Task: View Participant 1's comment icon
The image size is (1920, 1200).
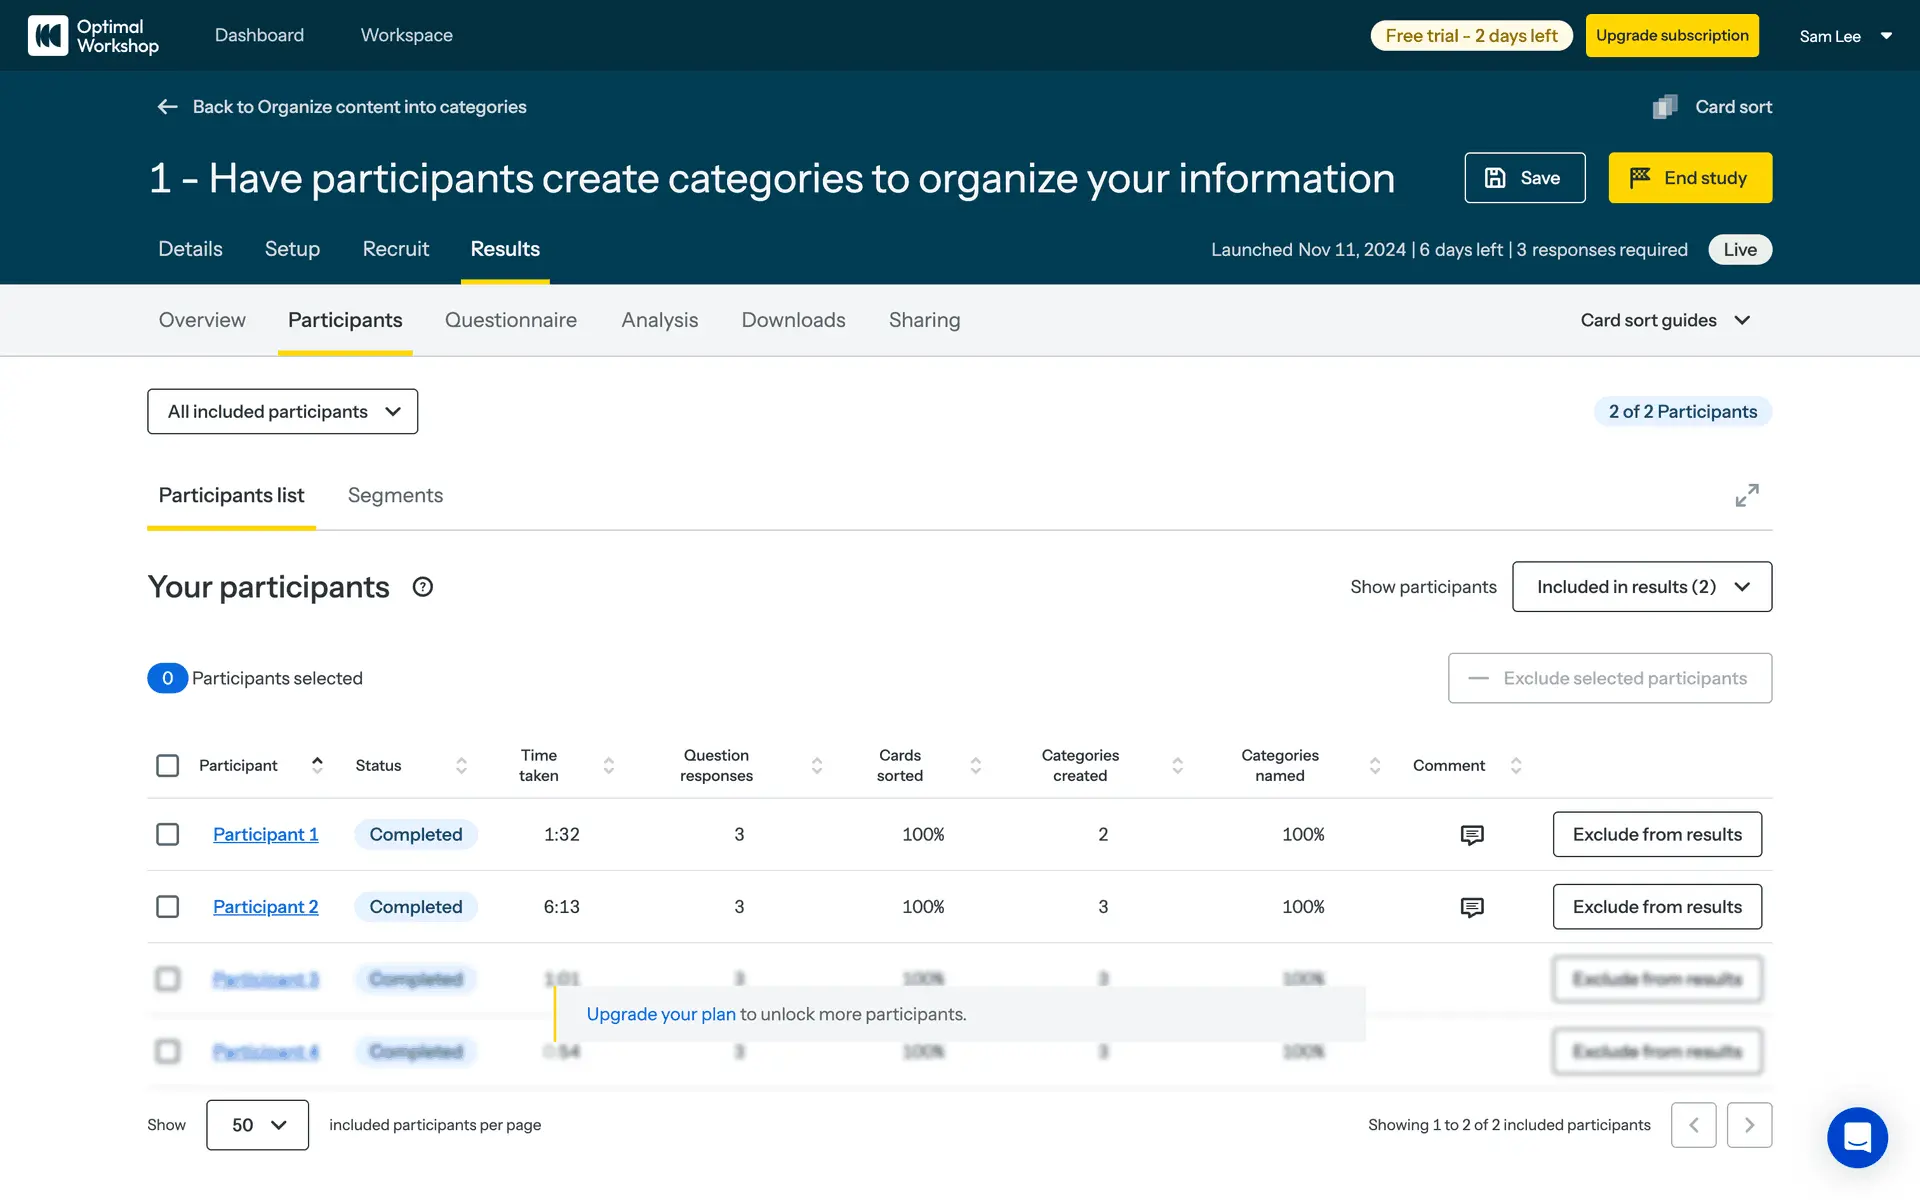Action: pos(1471,835)
